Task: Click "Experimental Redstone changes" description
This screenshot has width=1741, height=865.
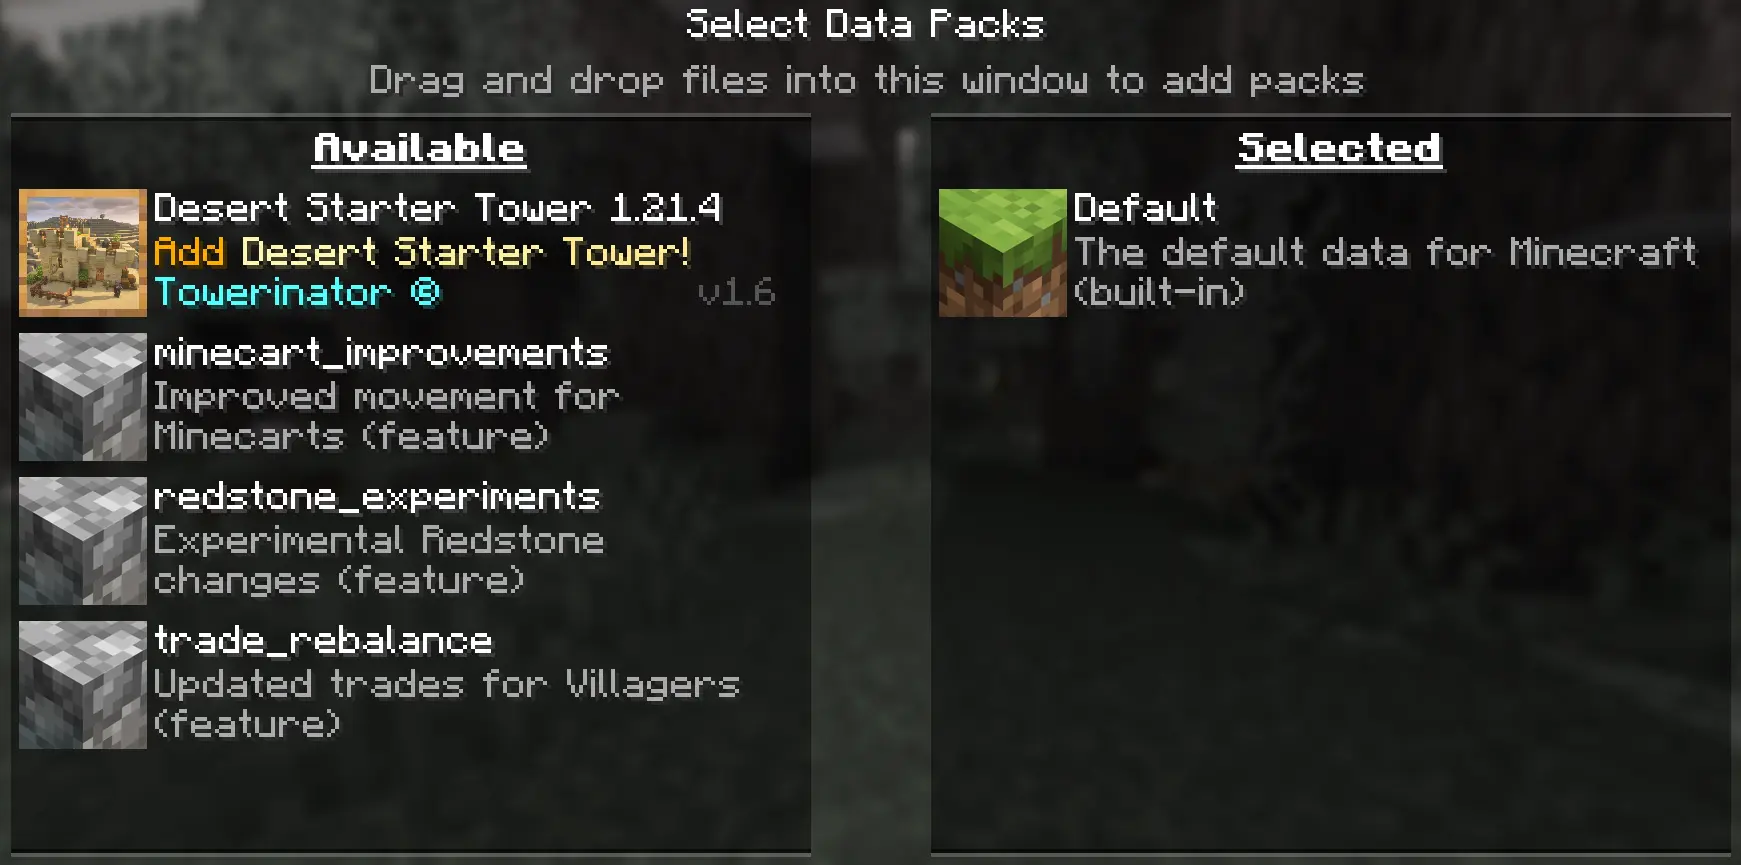Action: click(379, 560)
